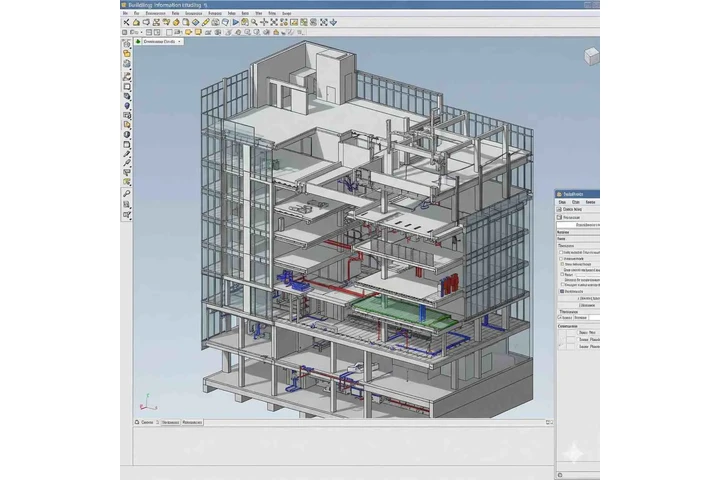Image resolution: width=720 pixels, height=480 pixels.
Task: Click the globe icon in top toolbar
Action: click(x=215, y=22)
